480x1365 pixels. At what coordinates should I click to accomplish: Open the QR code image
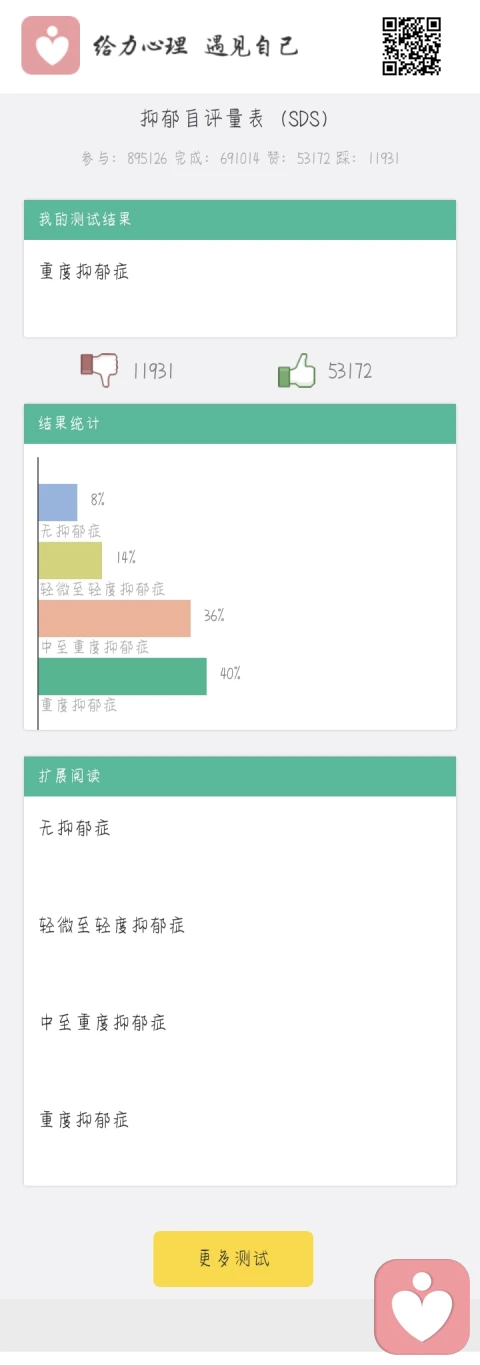pos(411,46)
